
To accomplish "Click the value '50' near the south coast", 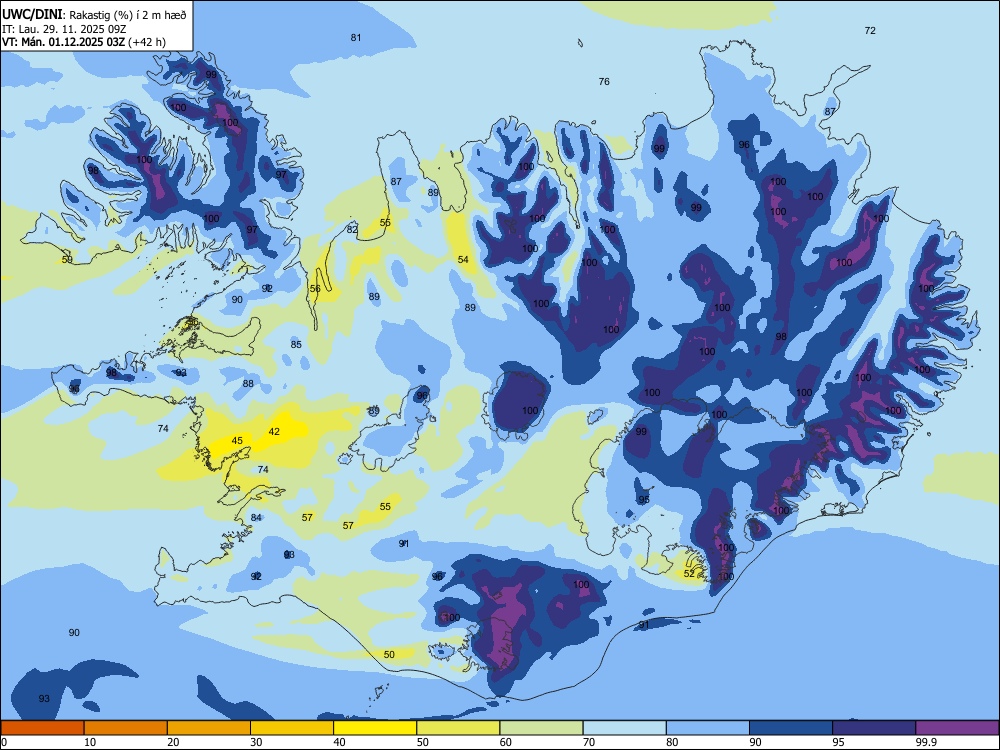I will click(389, 654).
